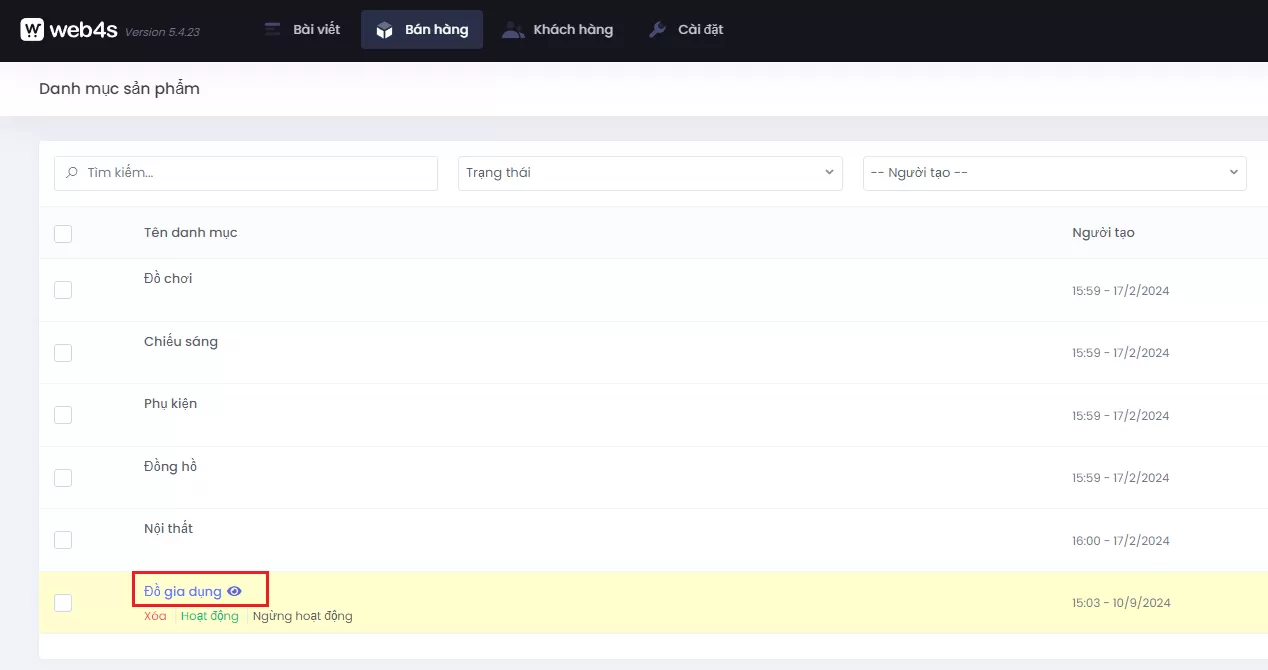1268x670 pixels.
Task: Click the Bán hàng box icon
Action: tap(384, 30)
